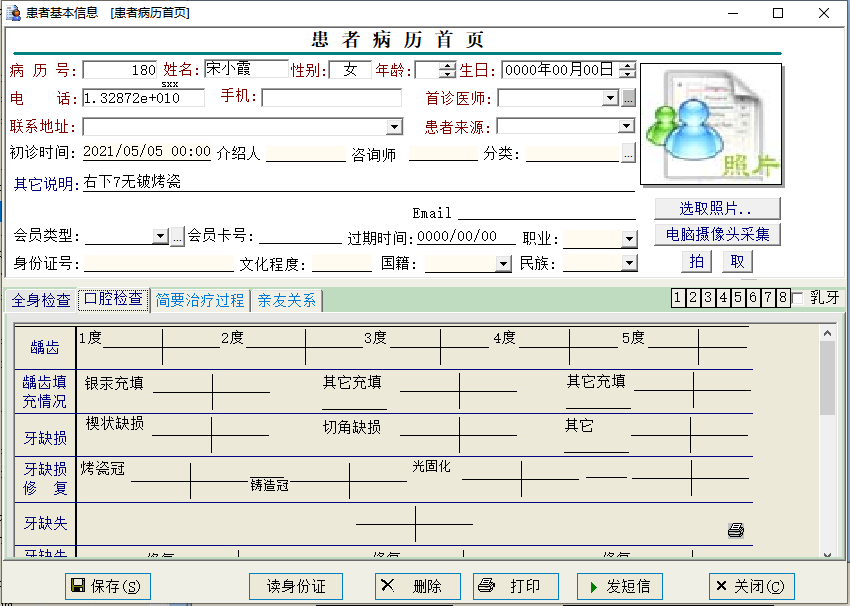
Task: Click the 咨询师 input field
Action: point(443,153)
